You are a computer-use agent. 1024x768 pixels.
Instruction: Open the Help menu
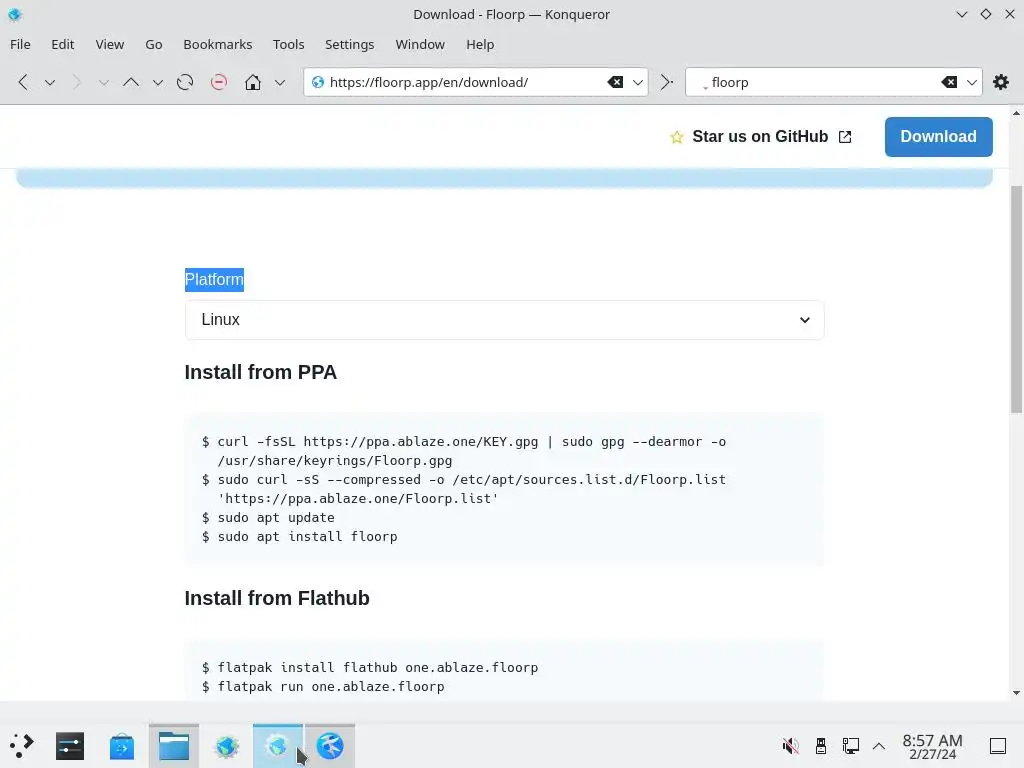(x=480, y=44)
